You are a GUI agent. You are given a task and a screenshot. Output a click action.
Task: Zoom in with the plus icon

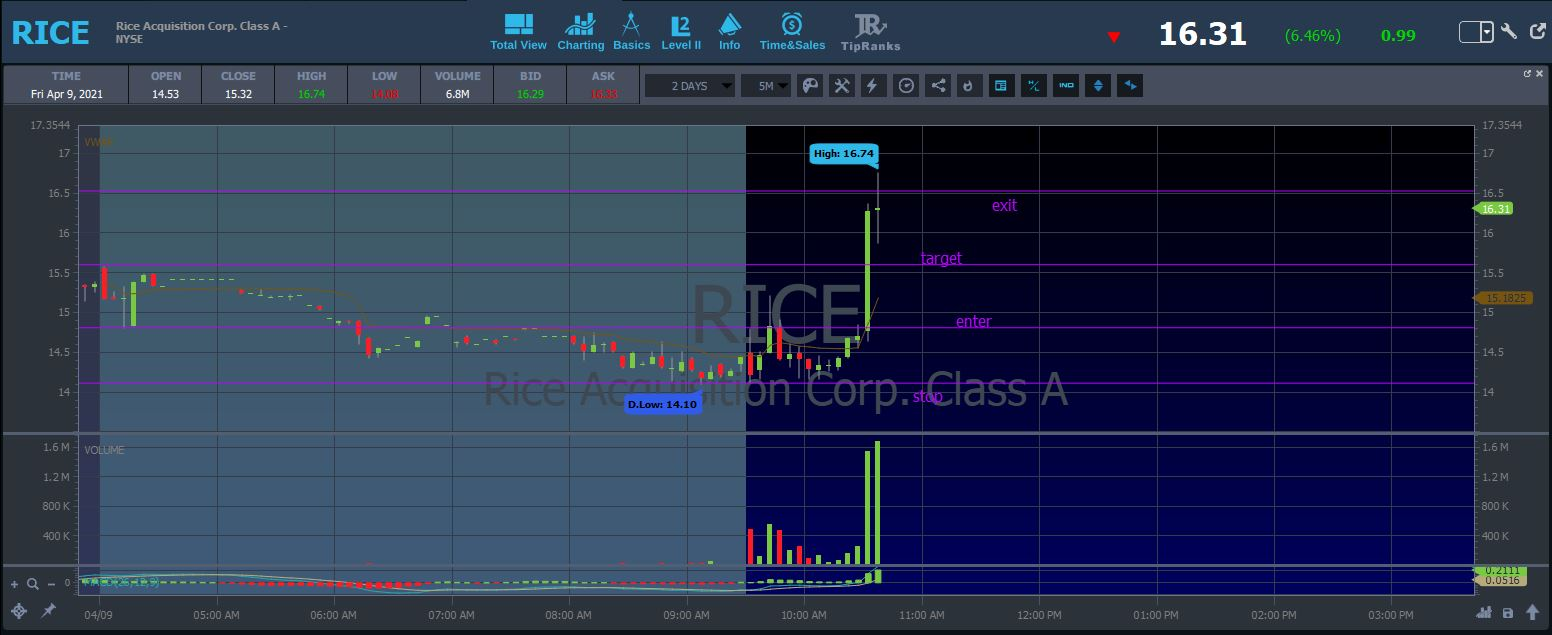[x=15, y=584]
